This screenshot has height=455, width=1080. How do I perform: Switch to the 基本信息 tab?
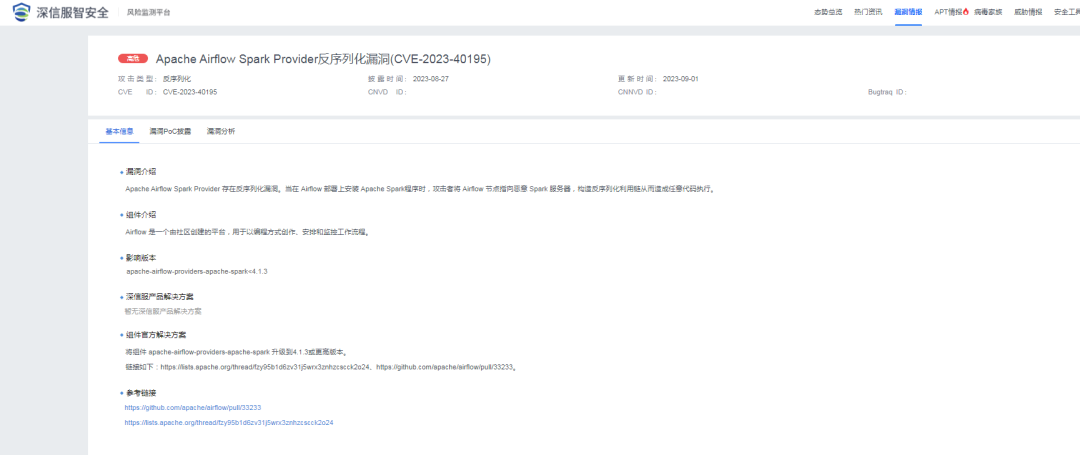(x=119, y=131)
